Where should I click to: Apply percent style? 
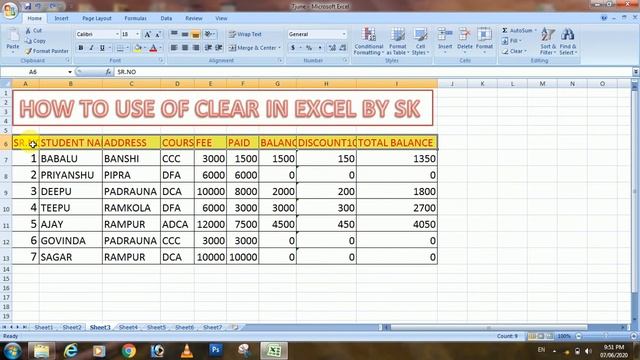click(309, 48)
